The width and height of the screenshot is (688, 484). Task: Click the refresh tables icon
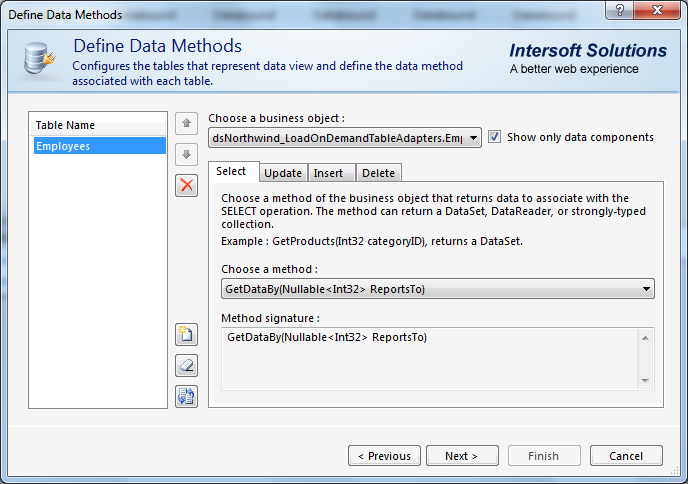pos(186,396)
